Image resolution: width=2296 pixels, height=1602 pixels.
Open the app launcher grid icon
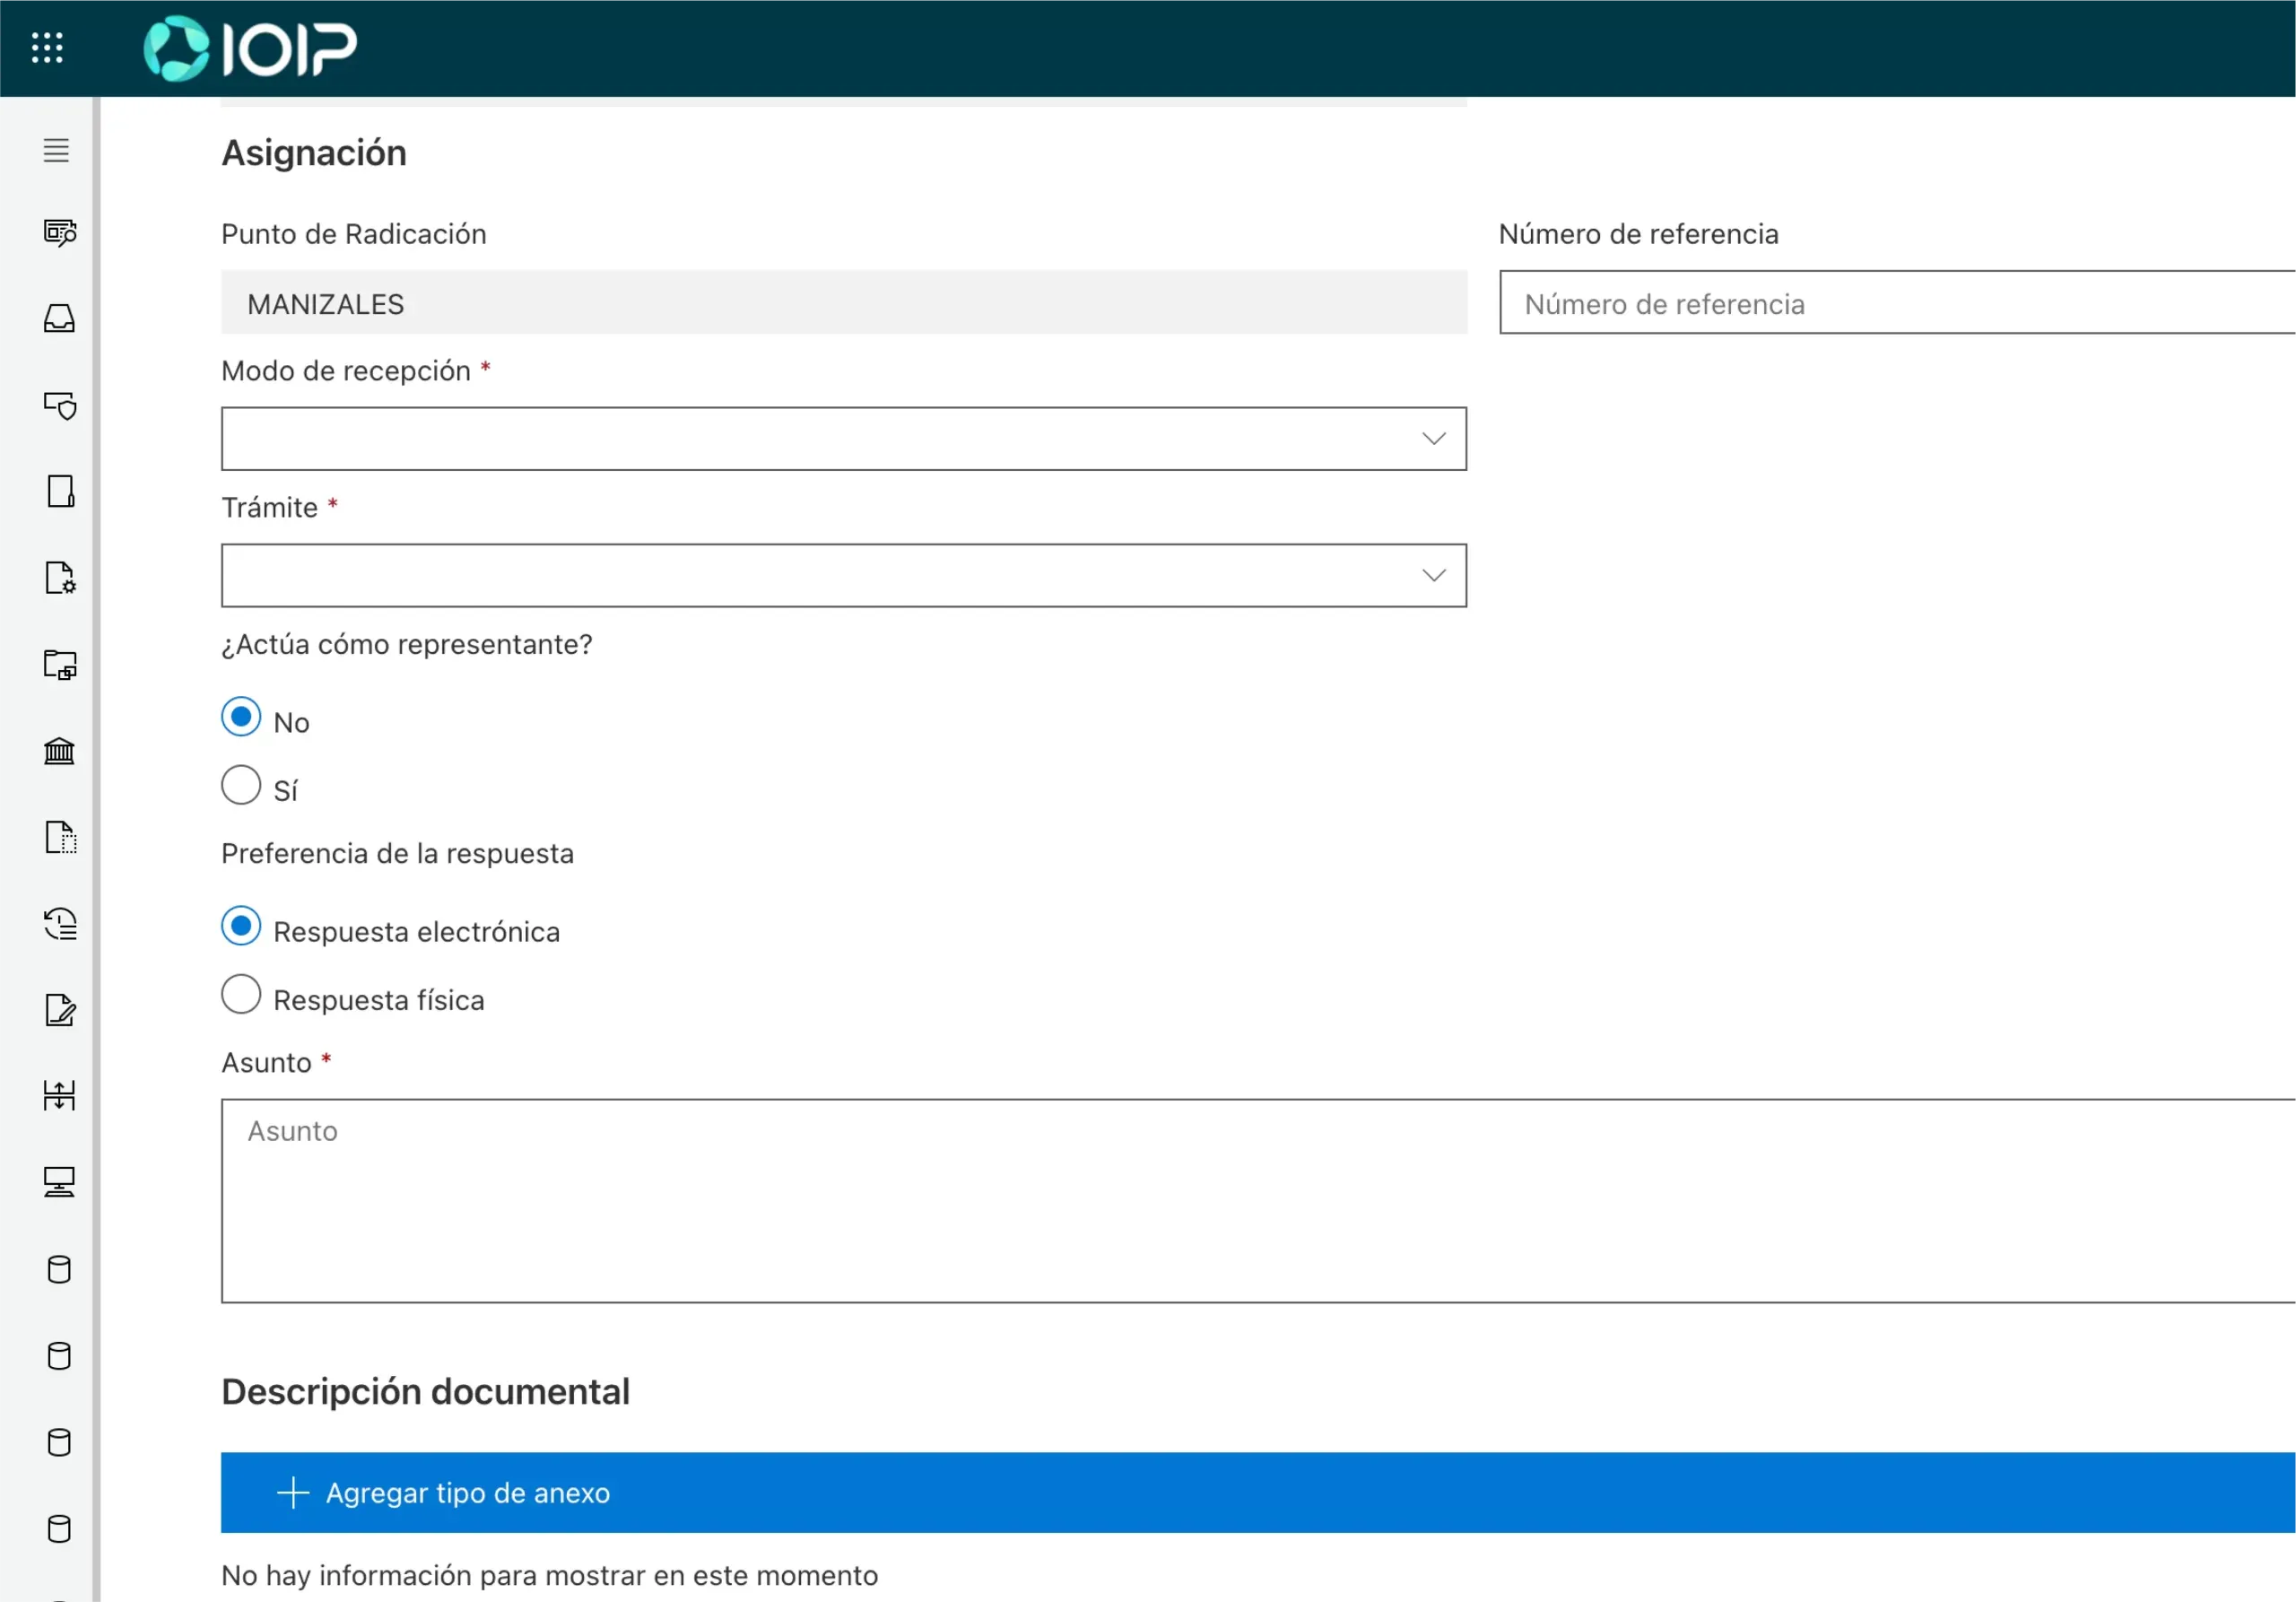pos(47,47)
